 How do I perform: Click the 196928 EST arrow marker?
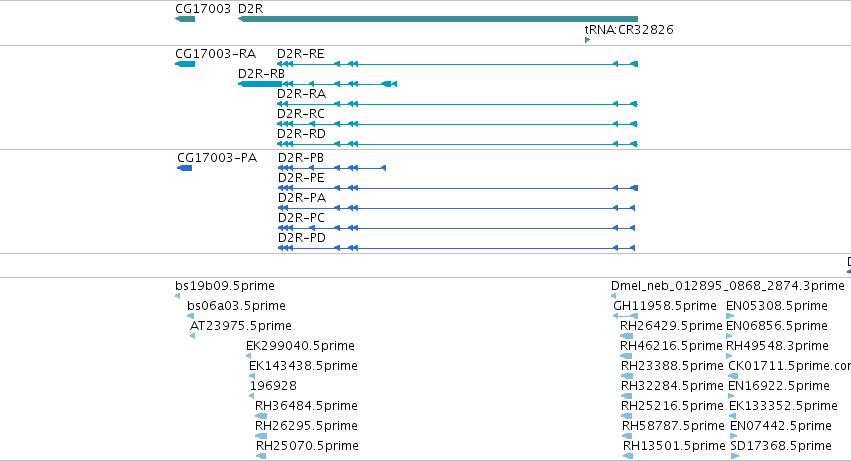[x=251, y=396]
